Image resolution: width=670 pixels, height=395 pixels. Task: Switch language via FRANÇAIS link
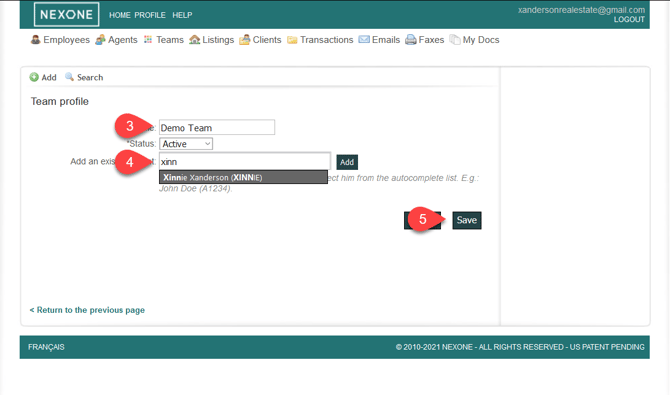[46, 347]
